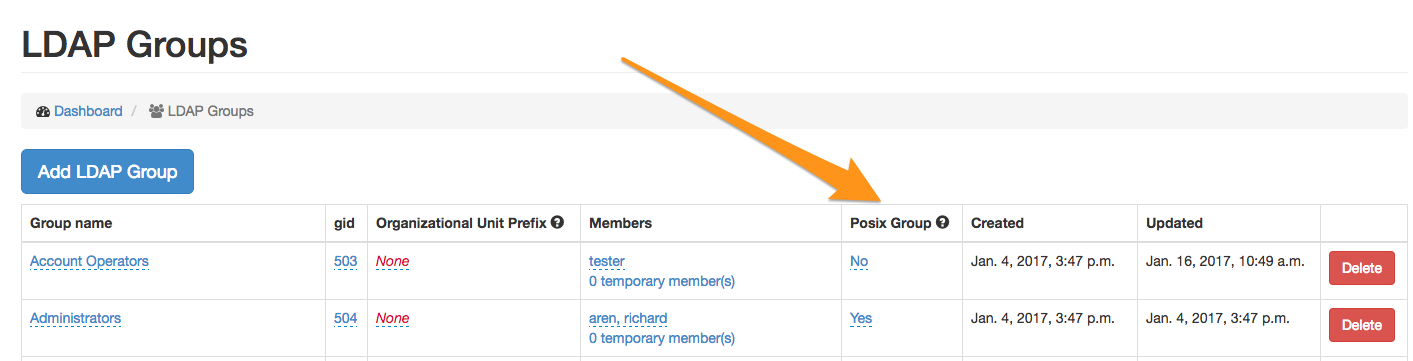Viewport: 1413px width, 361px height.
Task: Open Administrators' 0 temporary member(s)
Action: [x=662, y=338]
